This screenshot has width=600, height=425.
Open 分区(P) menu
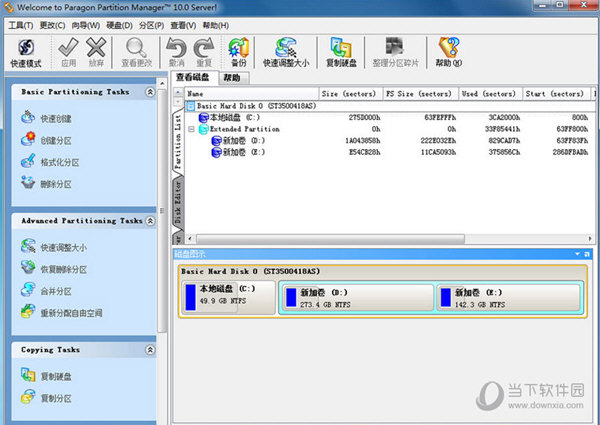coord(152,26)
